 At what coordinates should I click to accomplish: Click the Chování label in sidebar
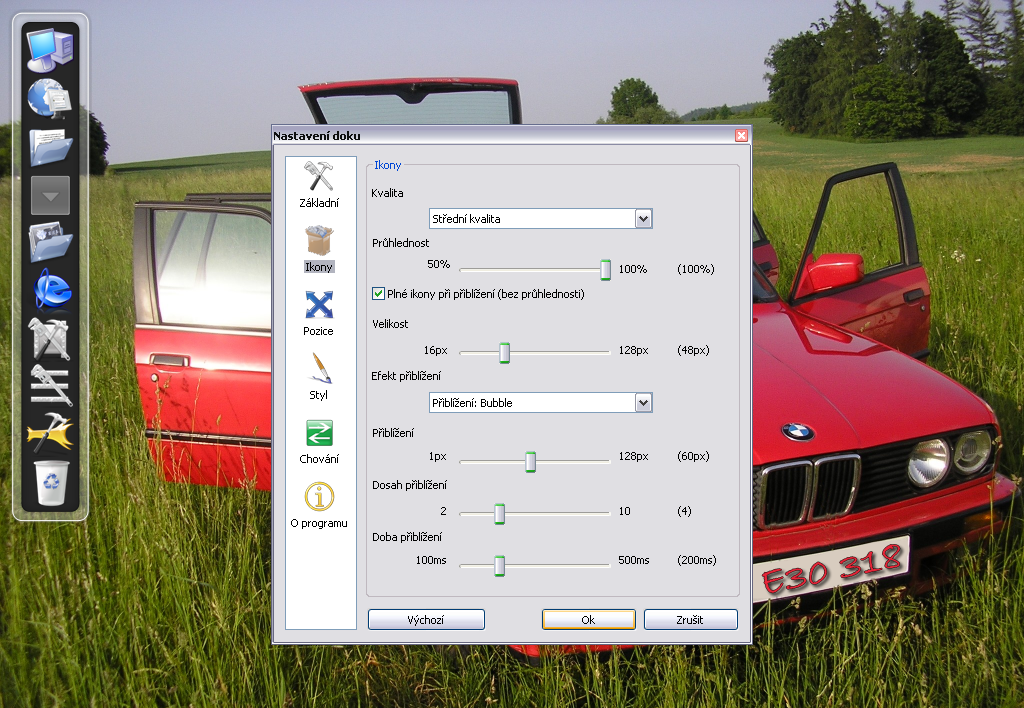pos(319,459)
